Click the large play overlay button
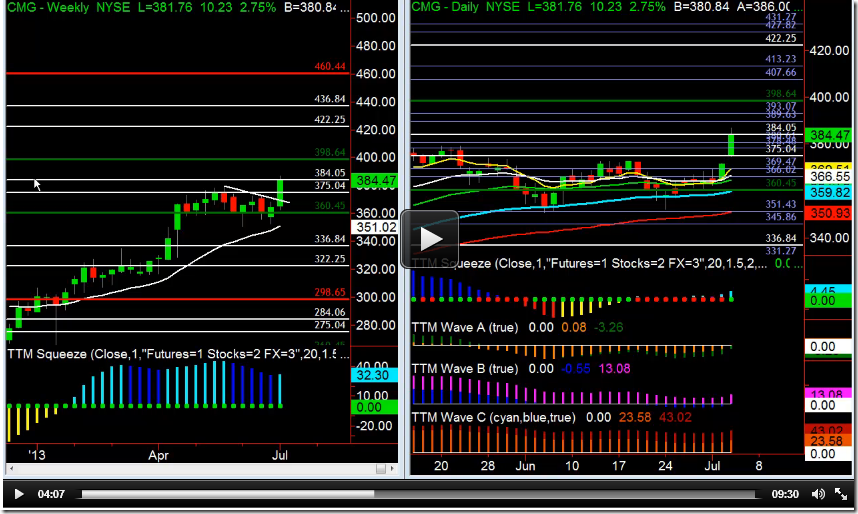This screenshot has width=858, height=514. coord(430,239)
